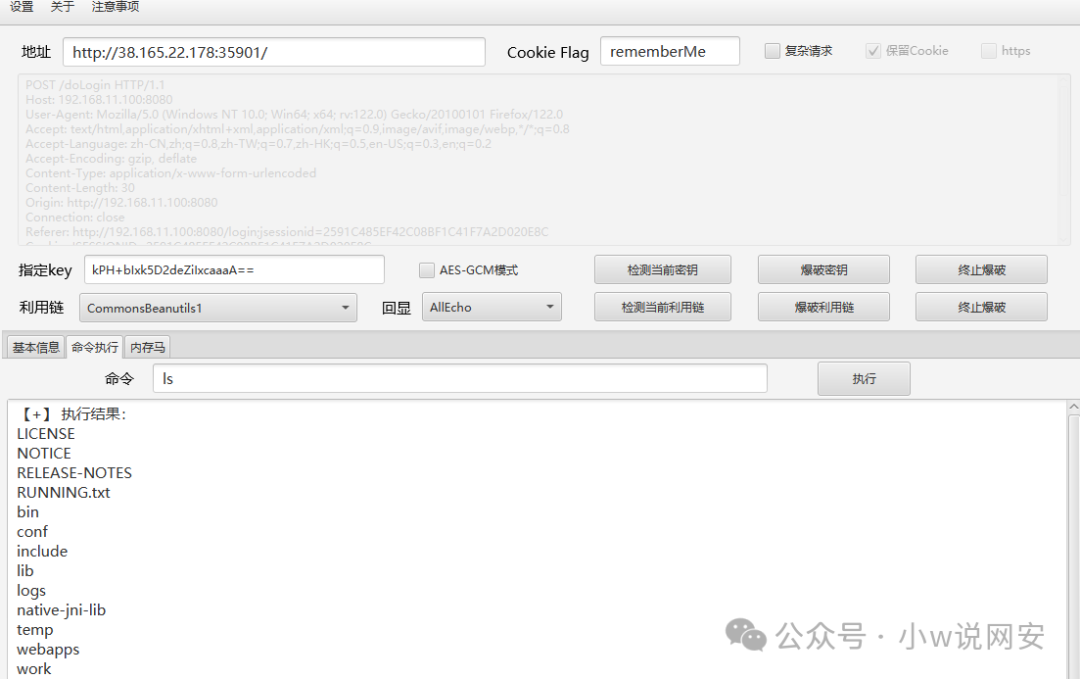
Task: Open the 利用链 CommonsBeanutils1 dropdown
Action: 218,308
